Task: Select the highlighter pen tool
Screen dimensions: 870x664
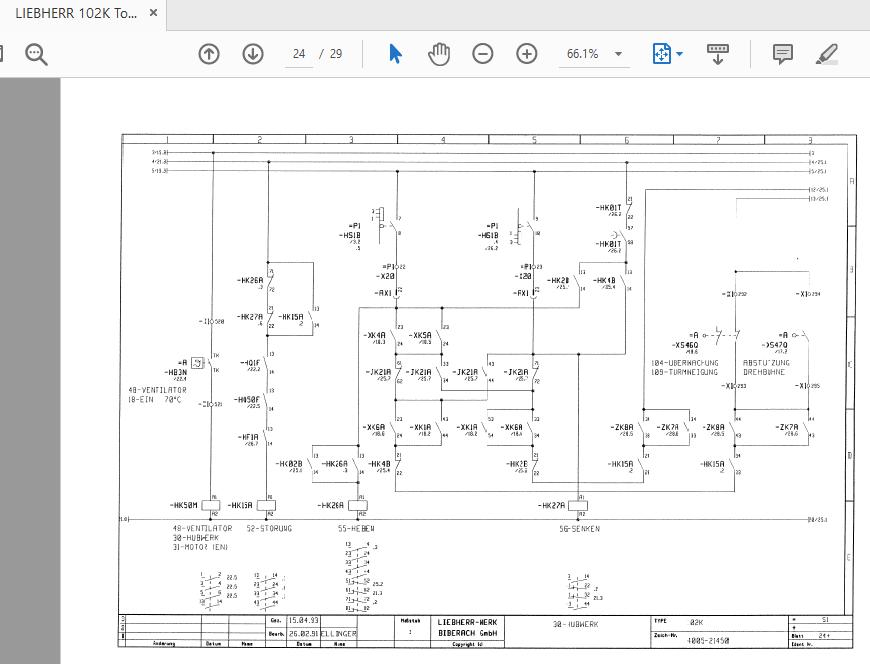Action: [826, 54]
